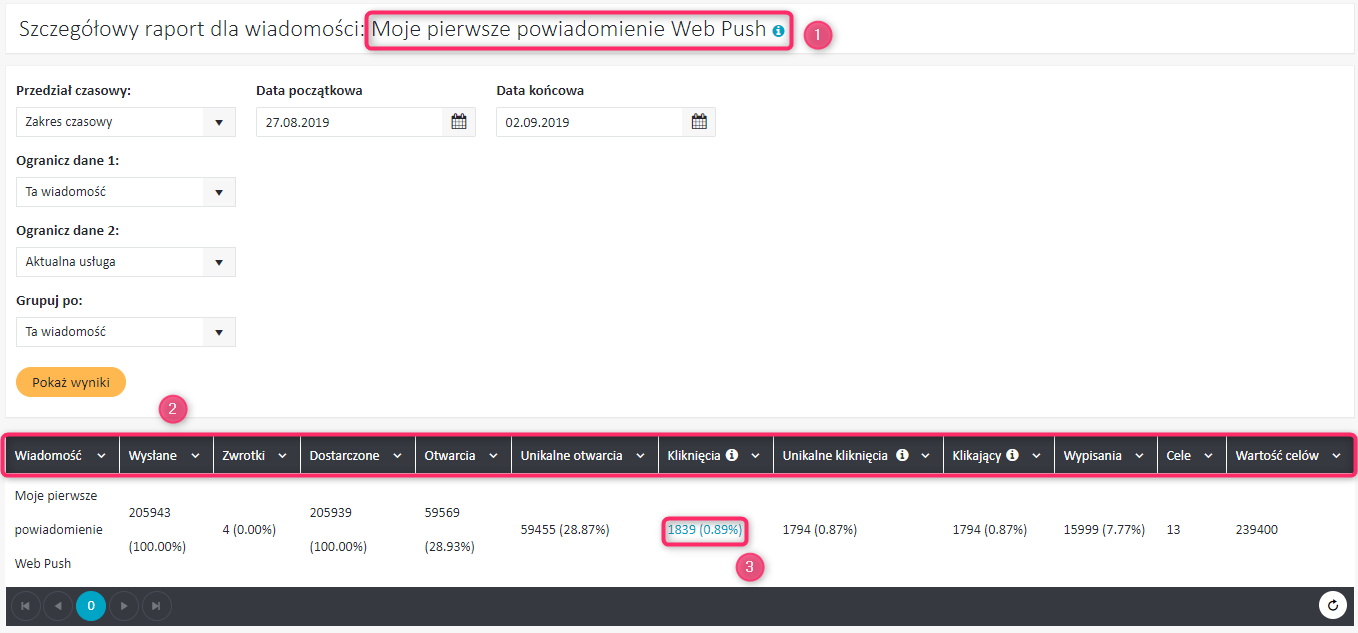Image resolution: width=1358 pixels, height=633 pixels.
Task: Click the Data początkowa date field
Action: (348, 122)
